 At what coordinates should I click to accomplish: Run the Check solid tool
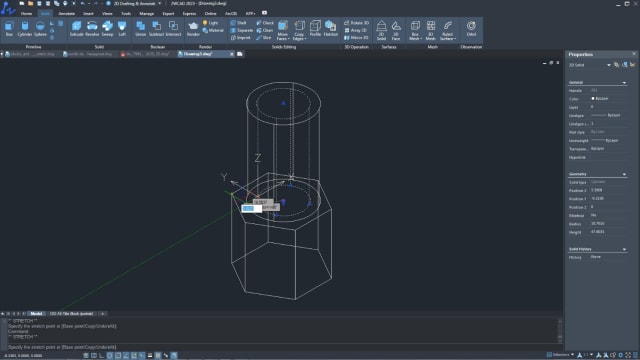(x=265, y=23)
